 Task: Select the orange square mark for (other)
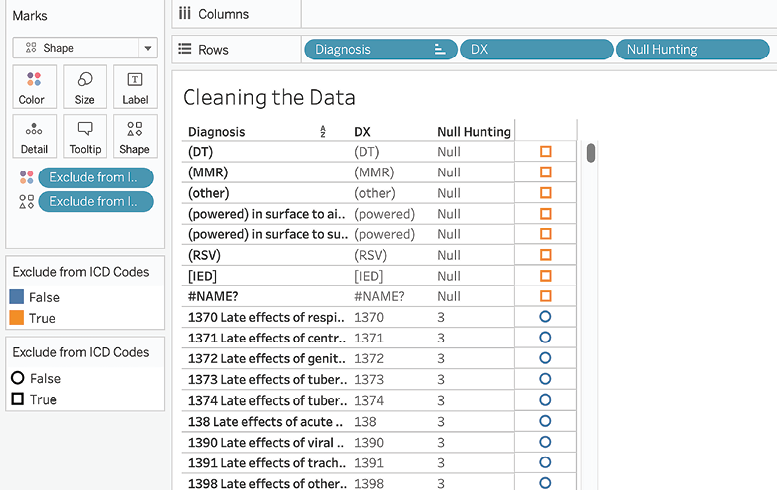(546, 193)
